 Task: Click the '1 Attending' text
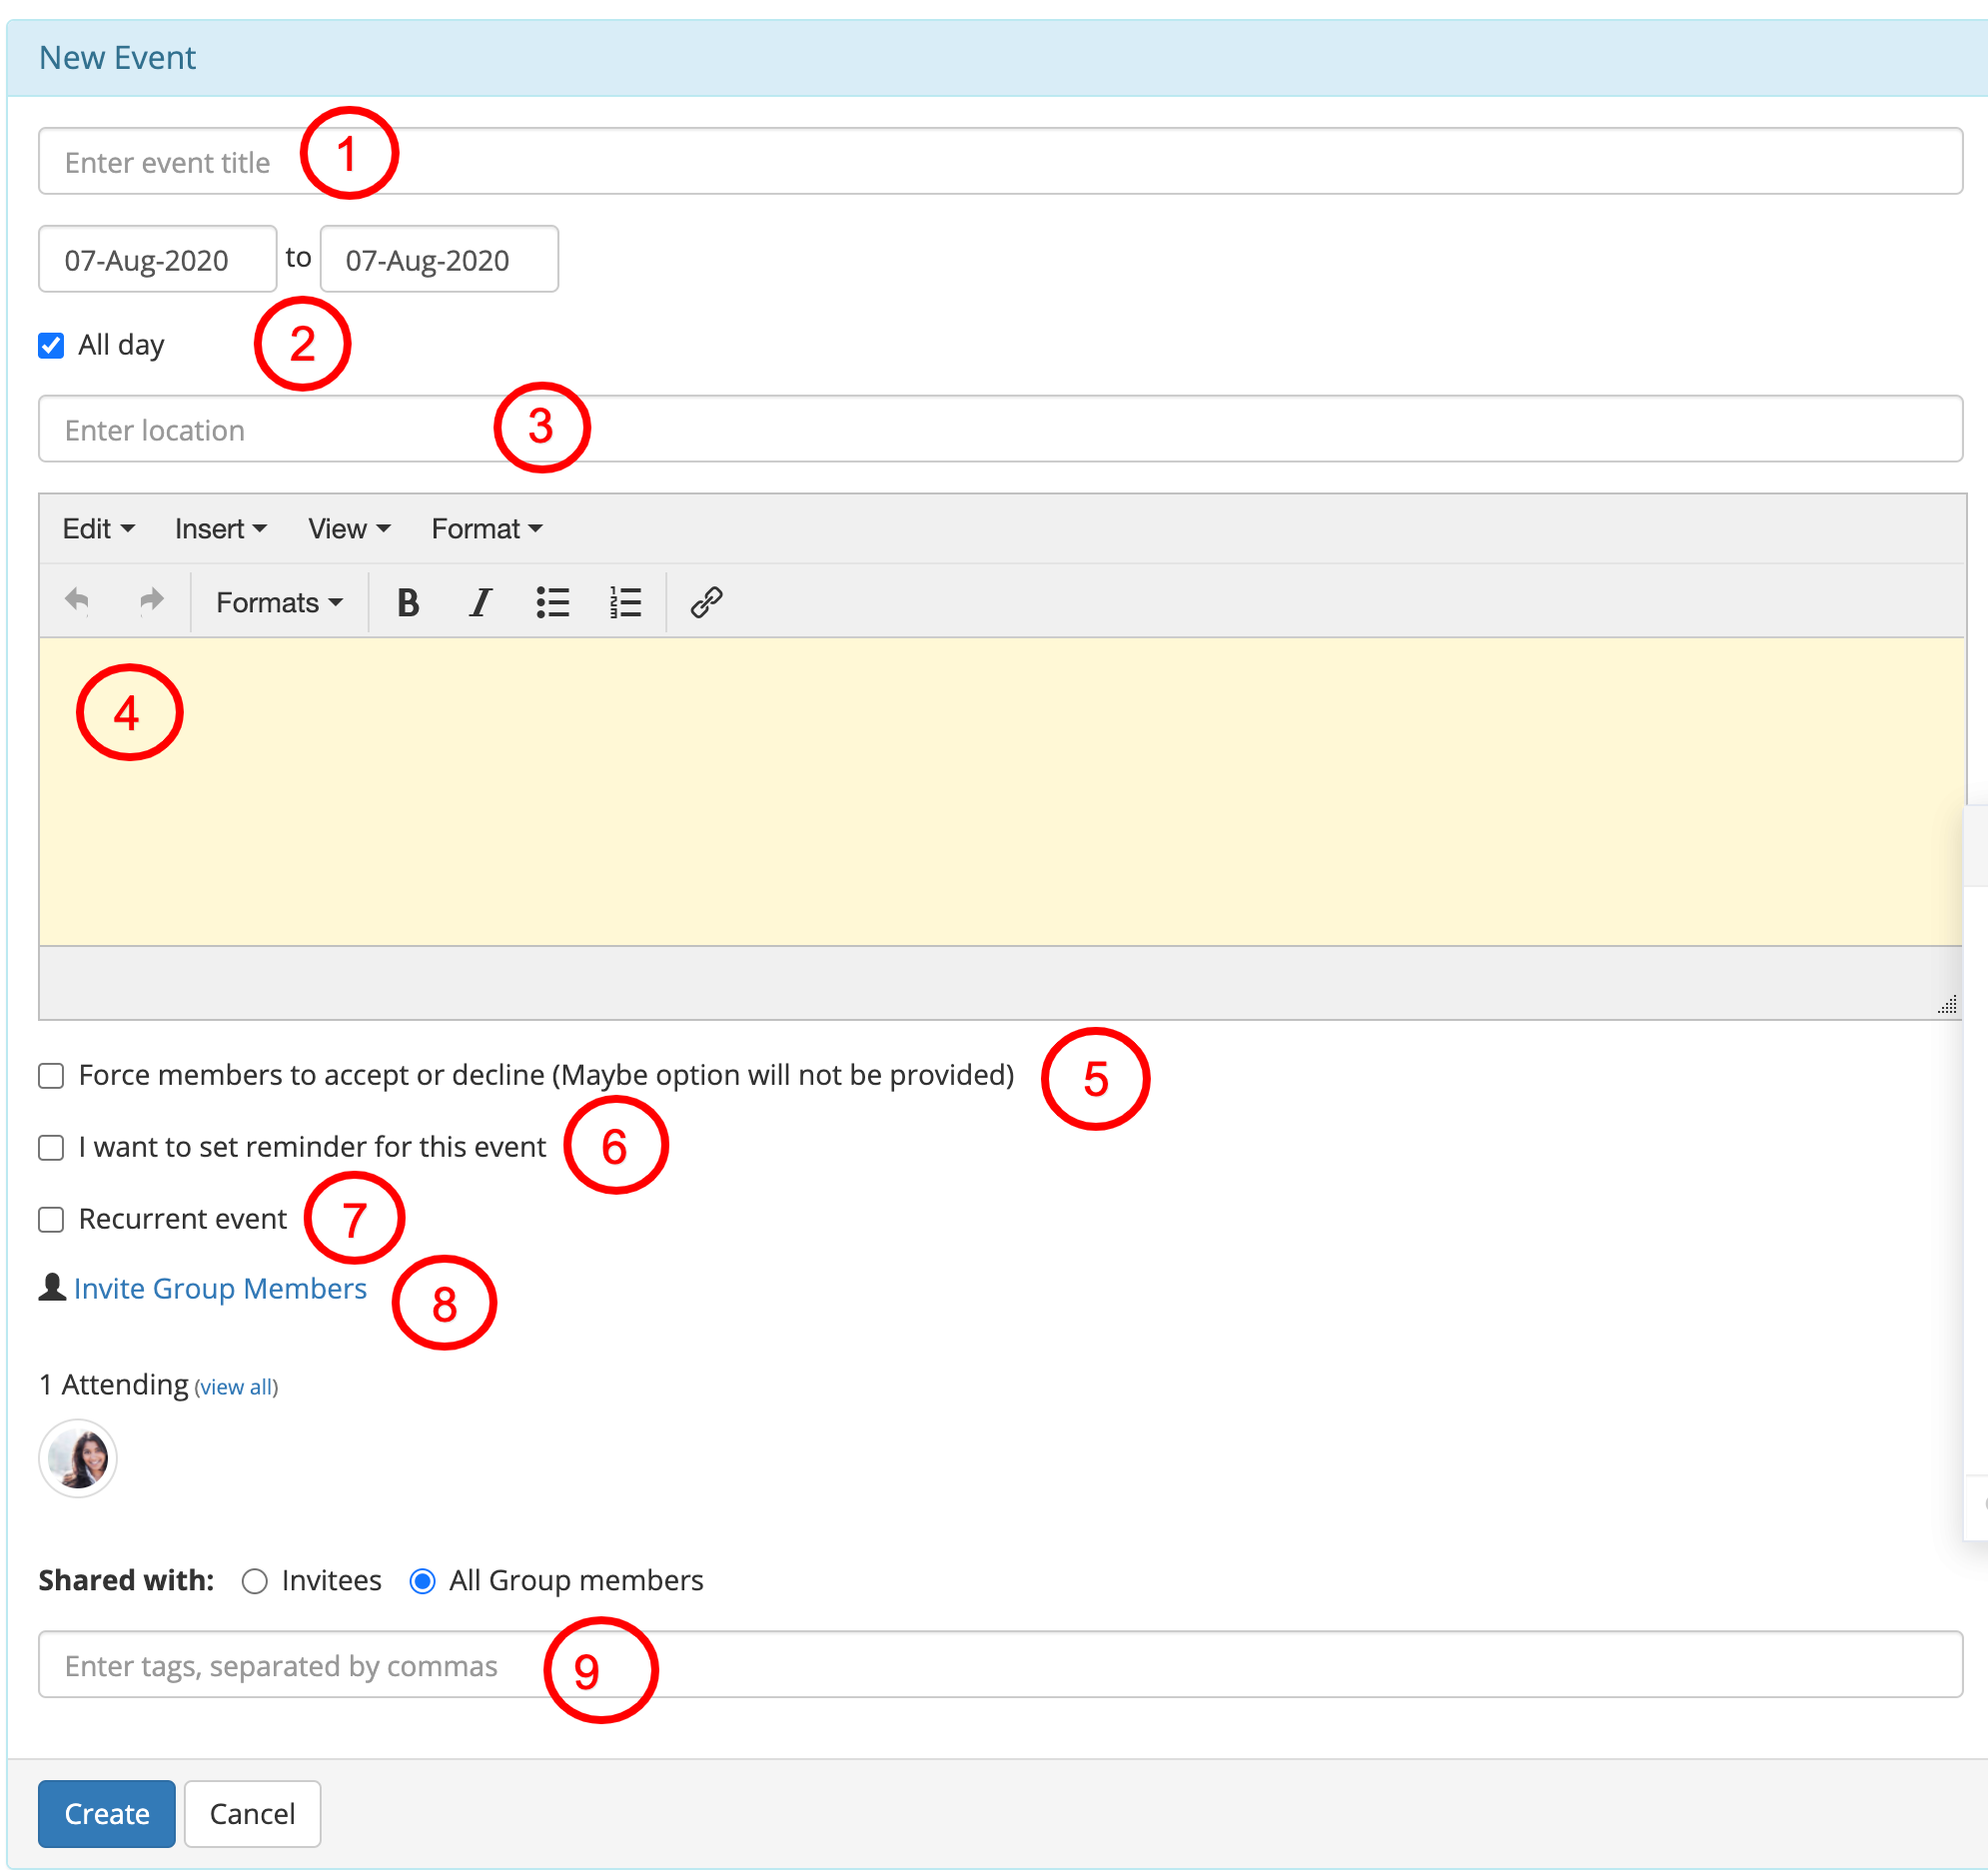(x=114, y=1384)
